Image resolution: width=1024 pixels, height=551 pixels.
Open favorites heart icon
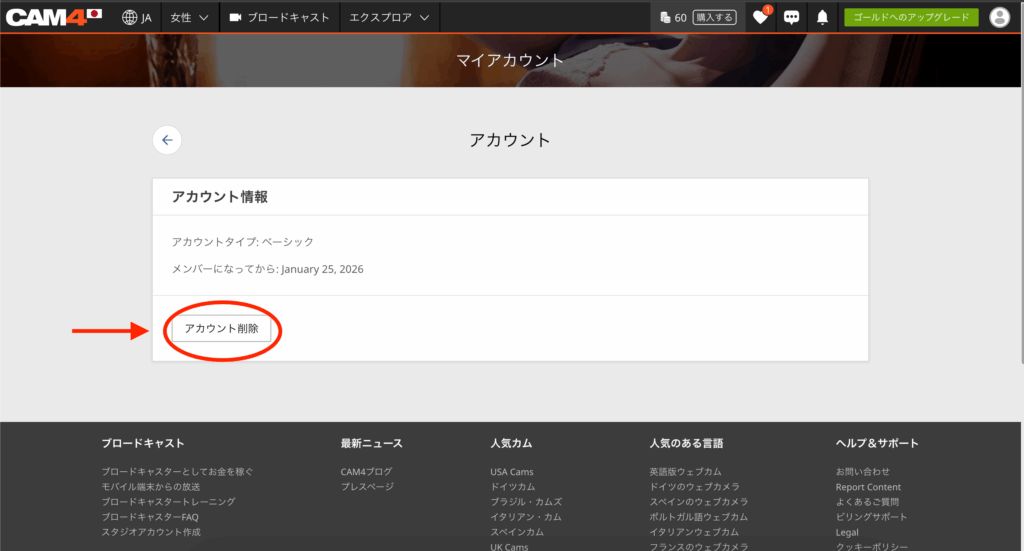pos(760,17)
